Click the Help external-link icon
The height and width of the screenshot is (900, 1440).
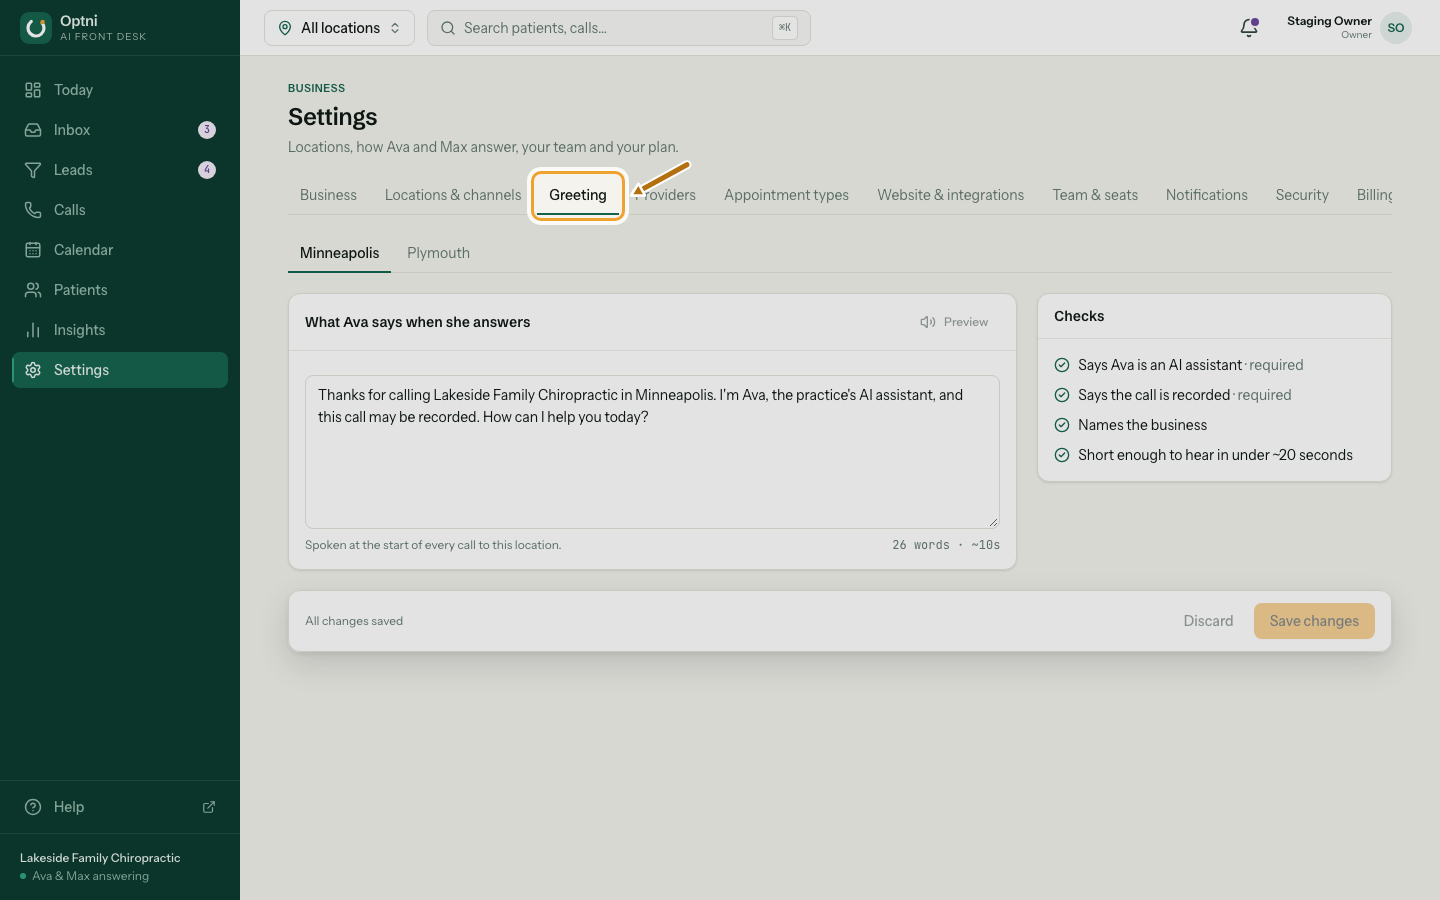click(209, 807)
